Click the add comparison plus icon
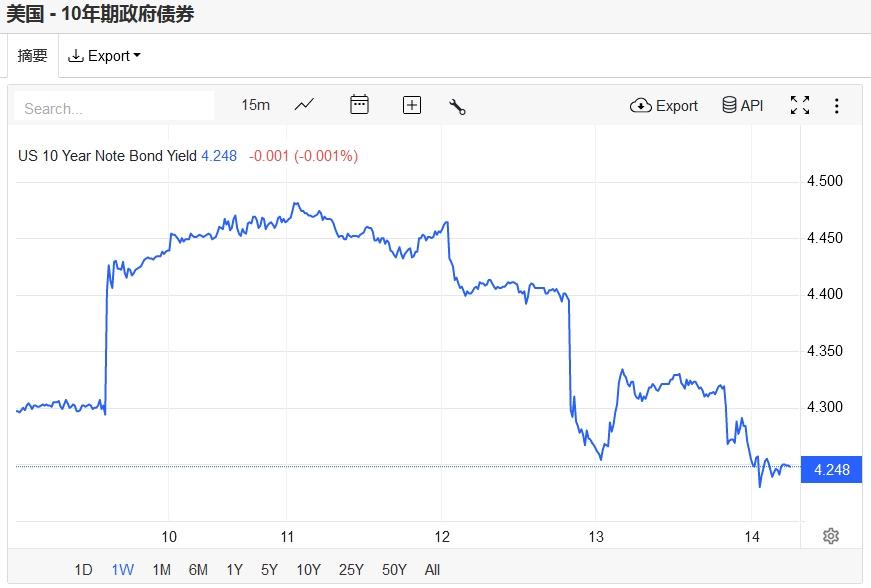871x588 pixels. coord(412,105)
